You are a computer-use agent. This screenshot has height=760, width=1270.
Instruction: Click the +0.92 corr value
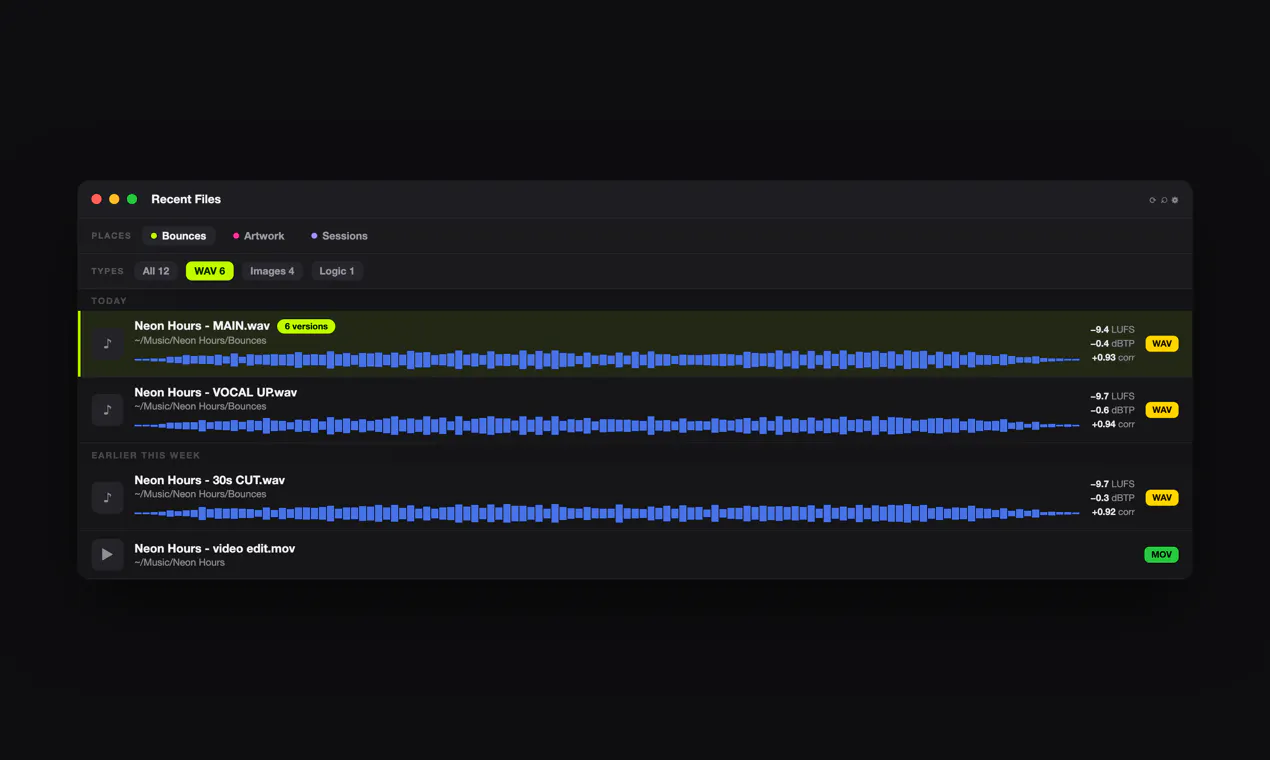pyautogui.click(x=1113, y=512)
